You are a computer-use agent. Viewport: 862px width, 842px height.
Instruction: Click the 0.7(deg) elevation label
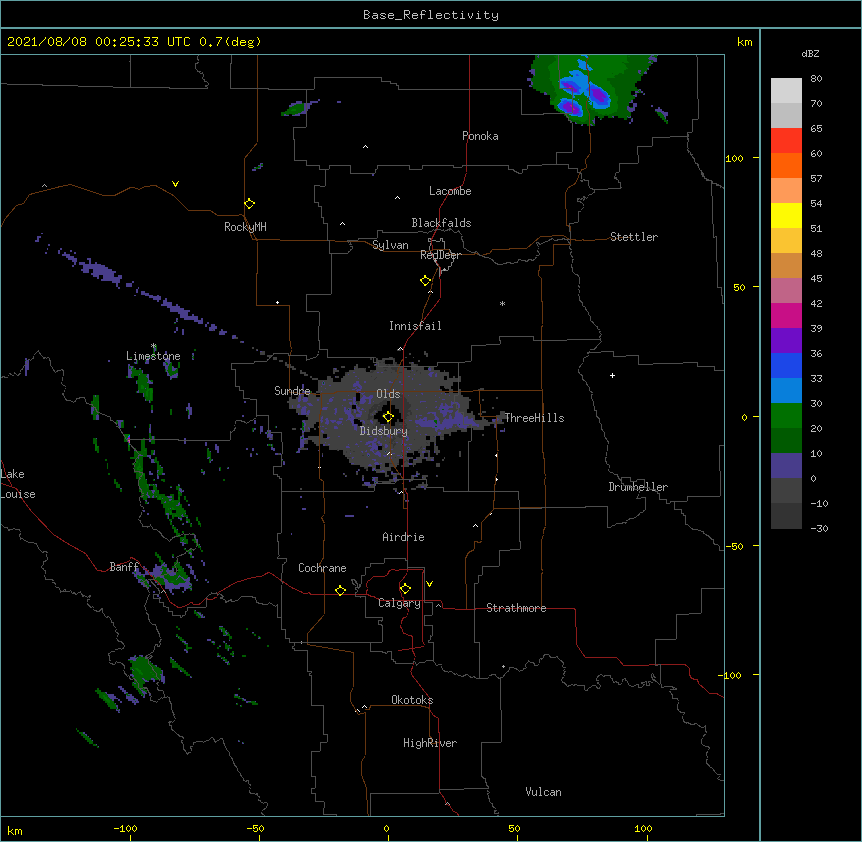(230, 42)
